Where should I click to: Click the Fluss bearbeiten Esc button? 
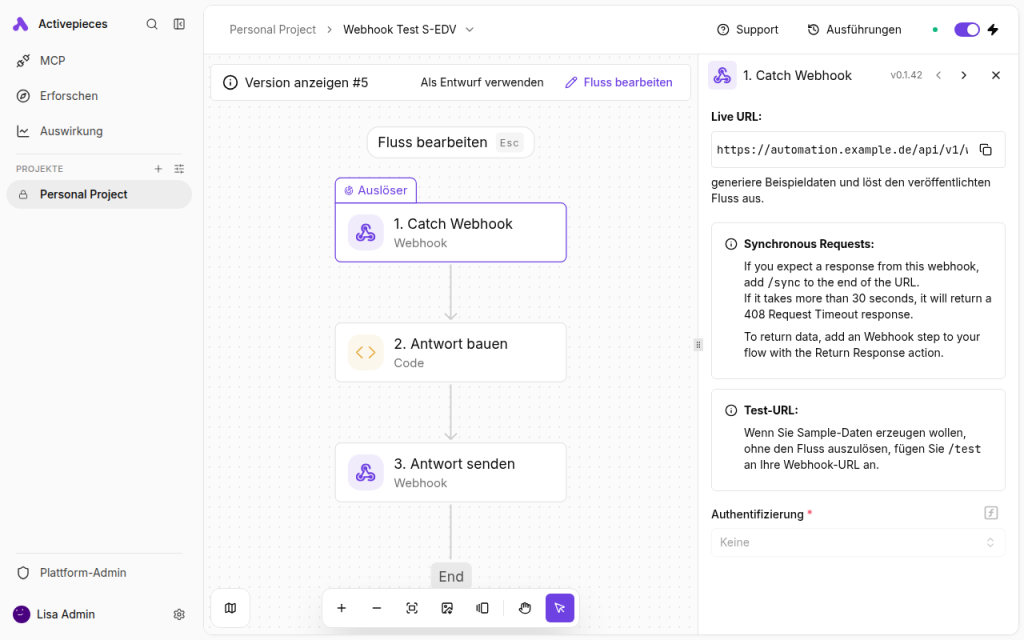pos(451,142)
